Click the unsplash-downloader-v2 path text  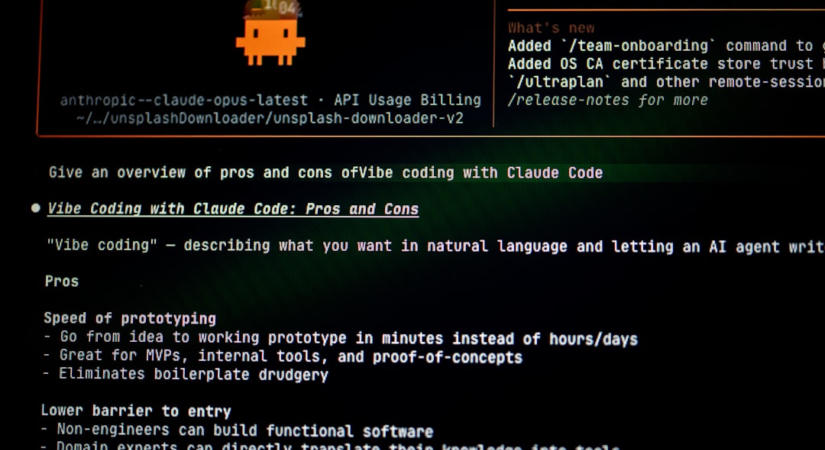(x=269, y=118)
